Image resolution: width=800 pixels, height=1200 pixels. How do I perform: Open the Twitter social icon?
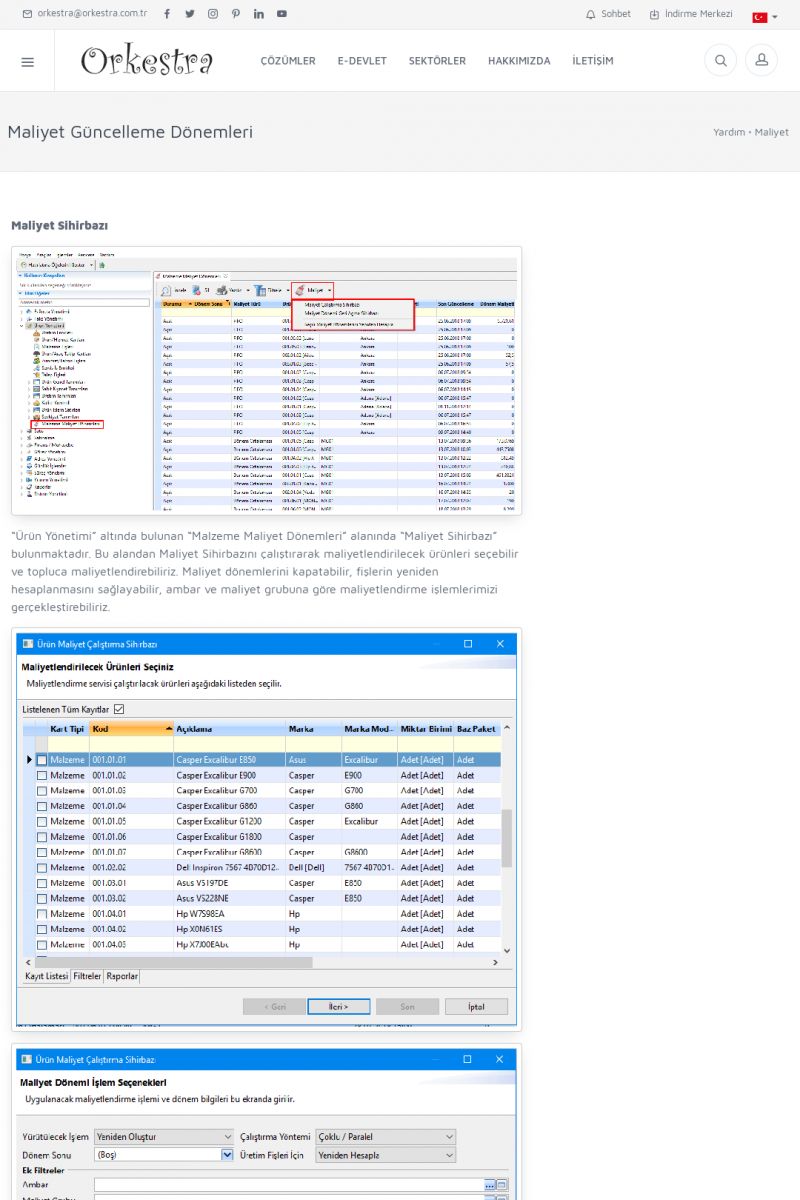(x=189, y=14)
